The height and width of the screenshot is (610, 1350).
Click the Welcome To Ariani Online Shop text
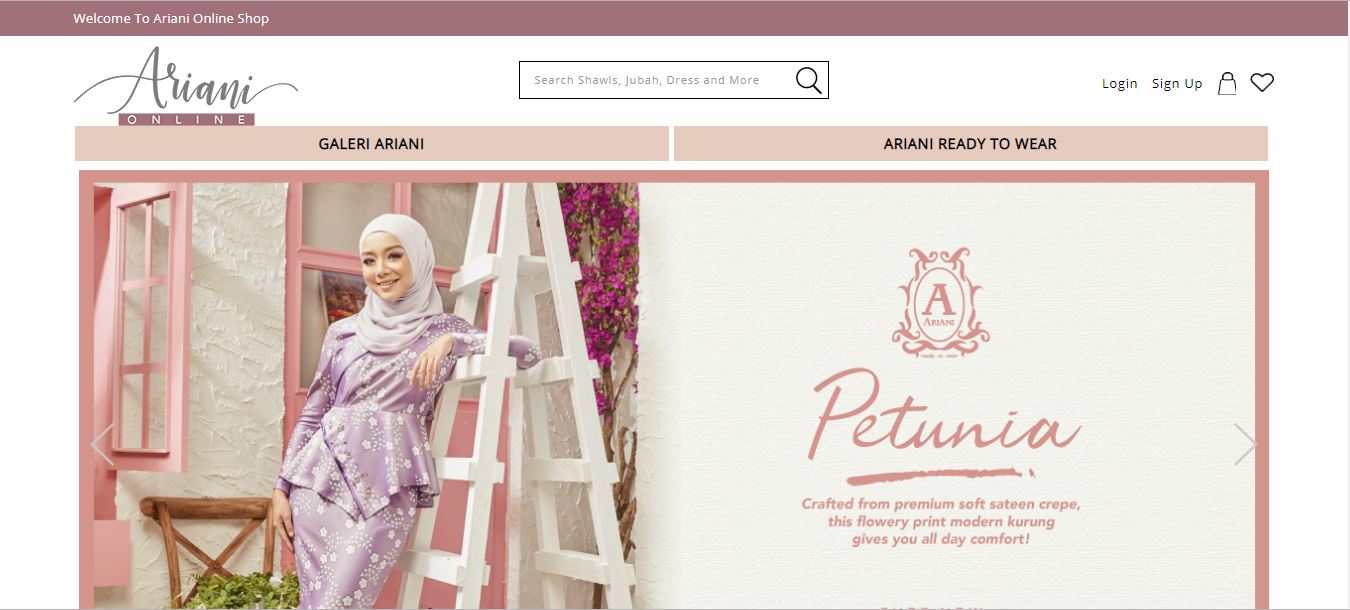[x=171, y=18]
